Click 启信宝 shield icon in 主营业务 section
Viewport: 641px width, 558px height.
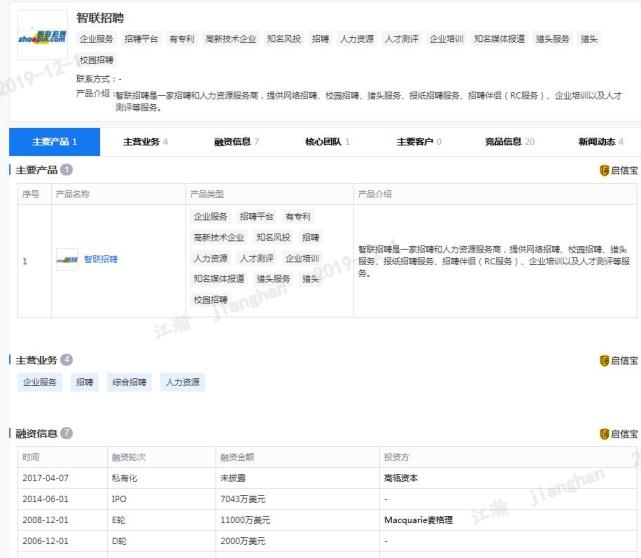click(x=604, y=361)
